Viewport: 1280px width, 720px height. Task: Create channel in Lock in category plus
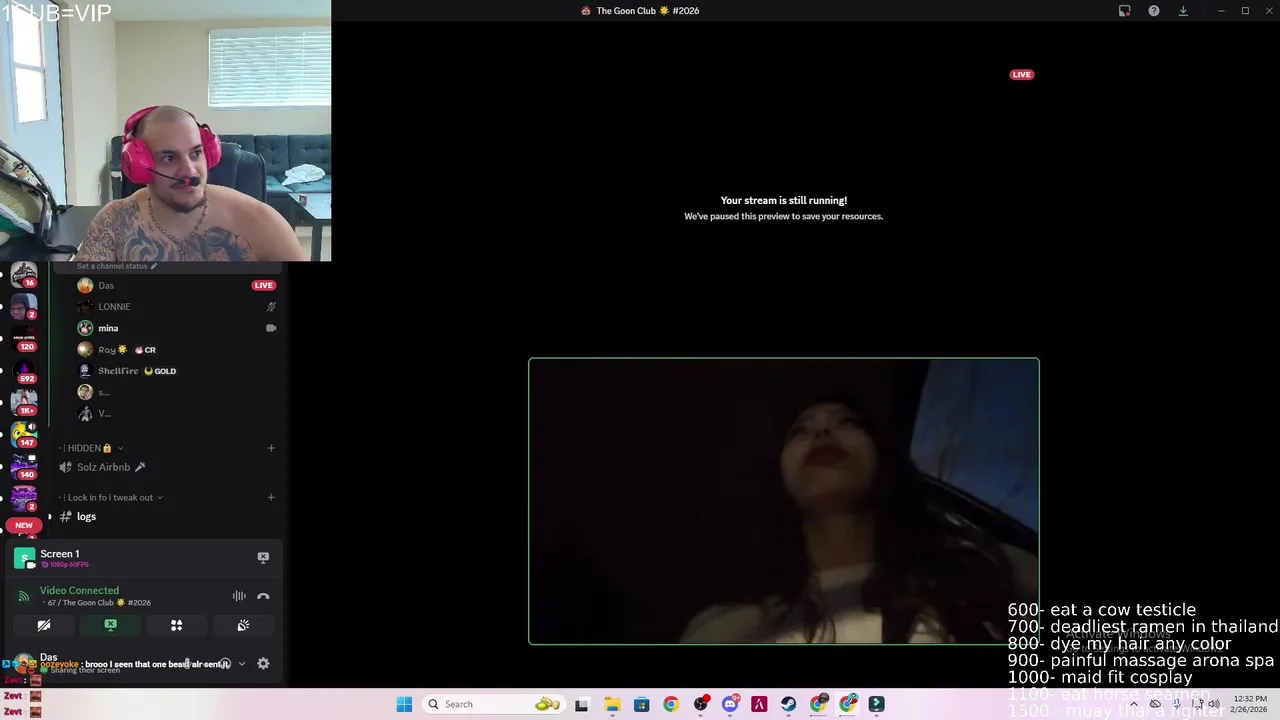[271, 497]
